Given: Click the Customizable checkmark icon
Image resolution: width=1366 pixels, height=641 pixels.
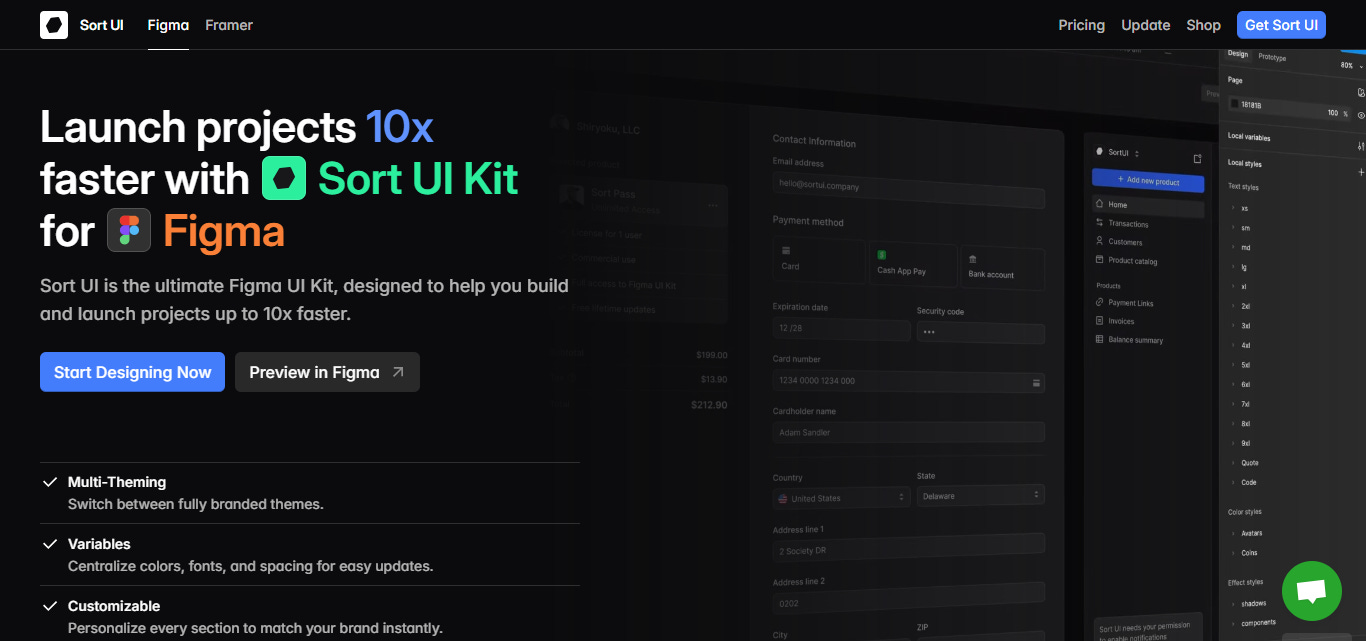Looking at the screenshot, I should [x=50, y=606].
